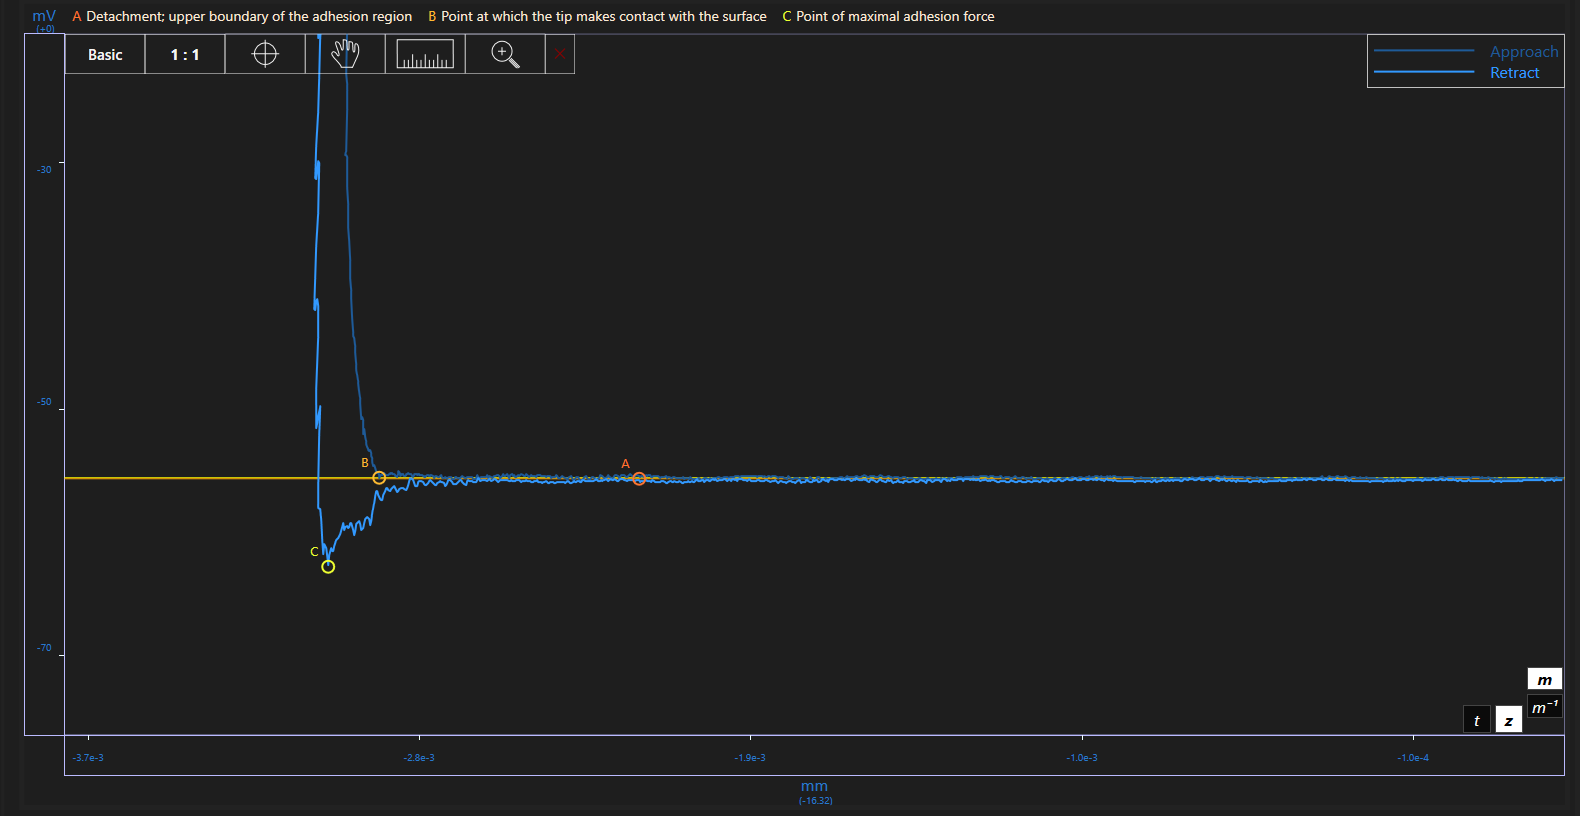Click marker B contact point on curve
The height and width of the screenshot is (816, 1580).
379,478
